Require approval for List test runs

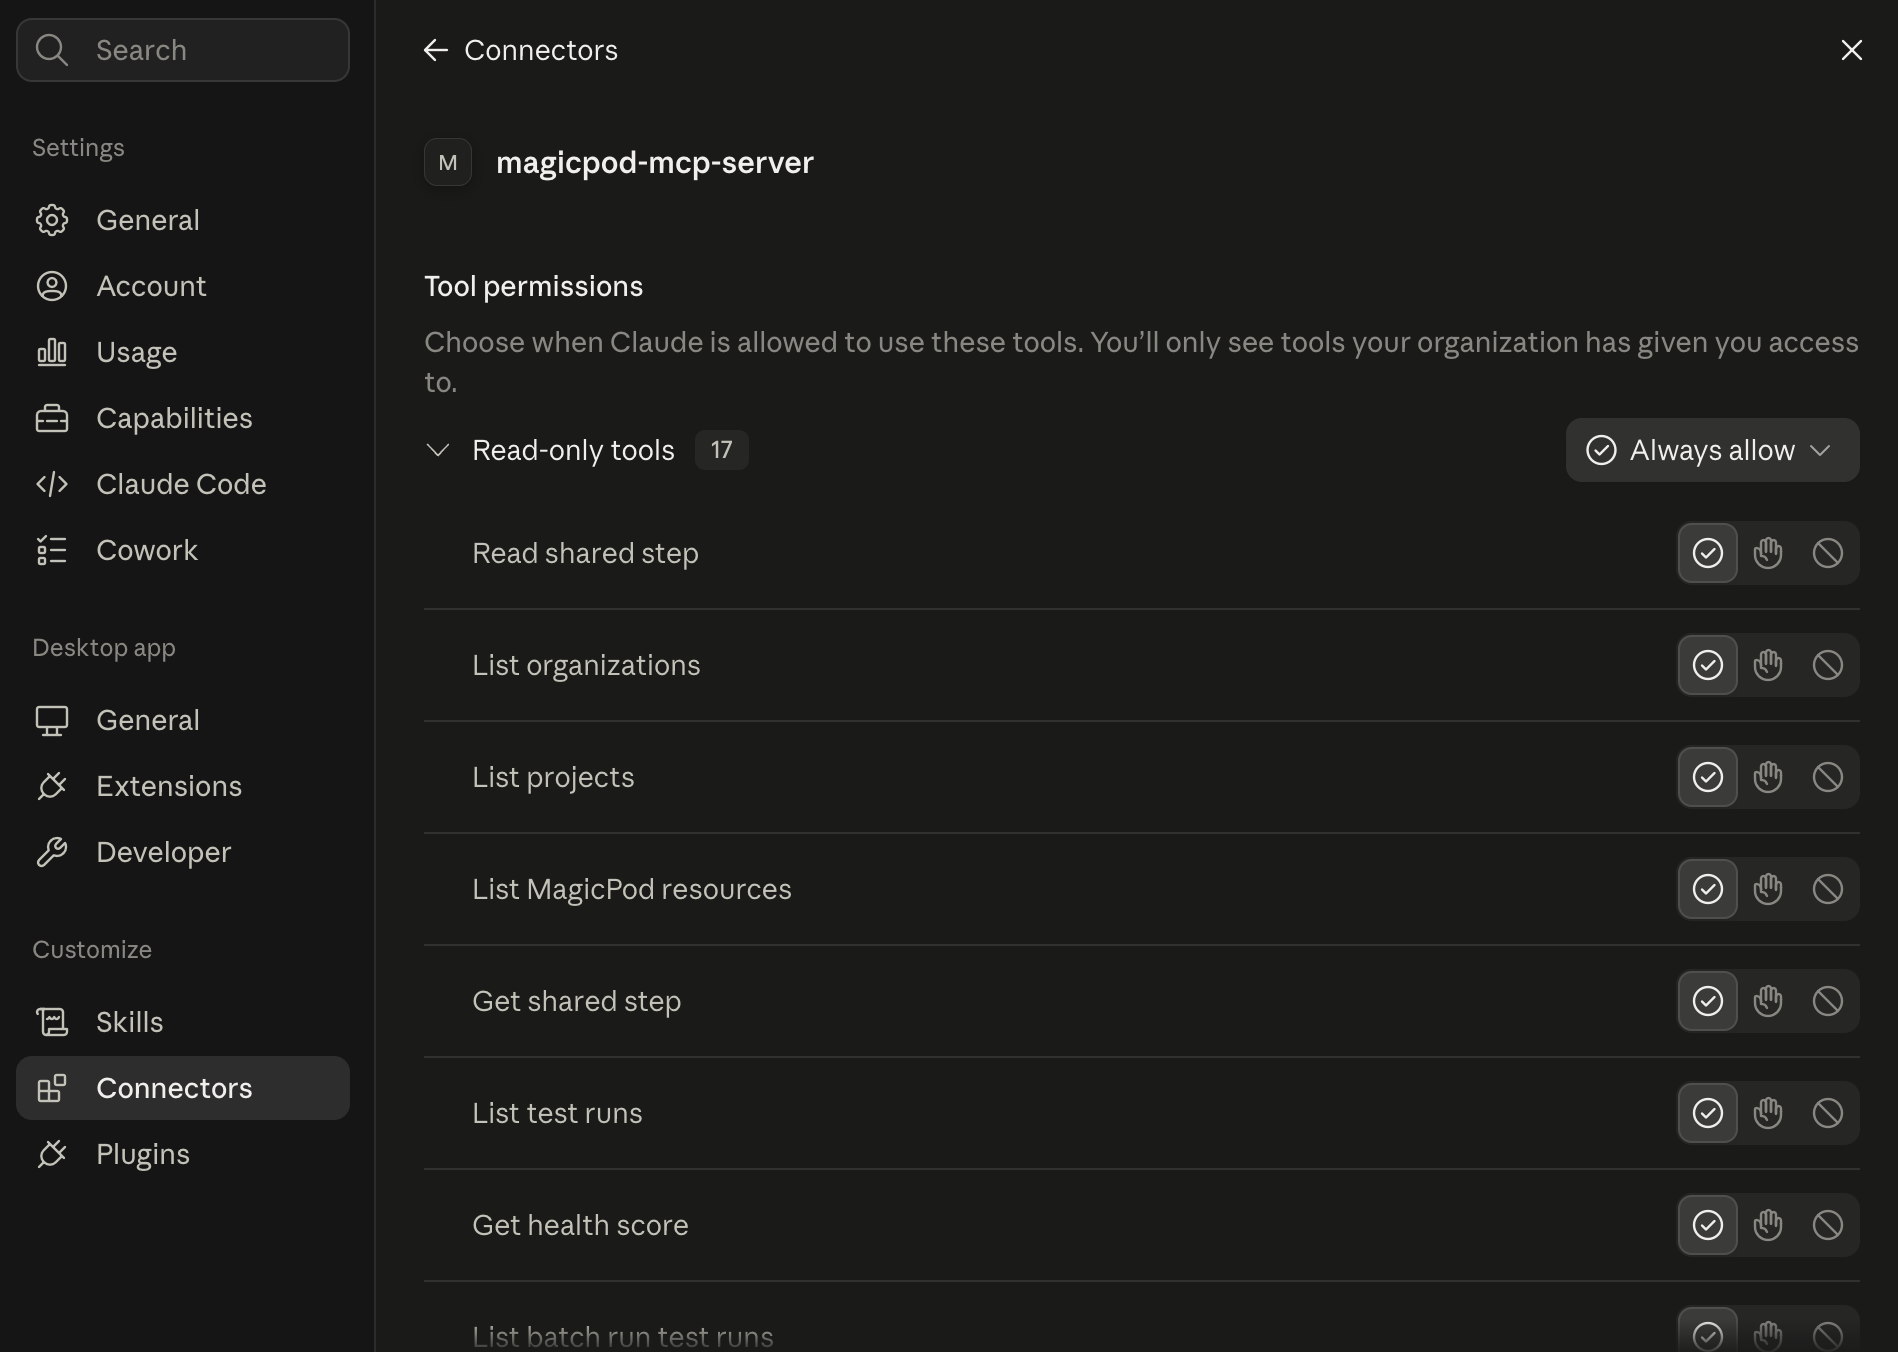click(1768, 1113)
